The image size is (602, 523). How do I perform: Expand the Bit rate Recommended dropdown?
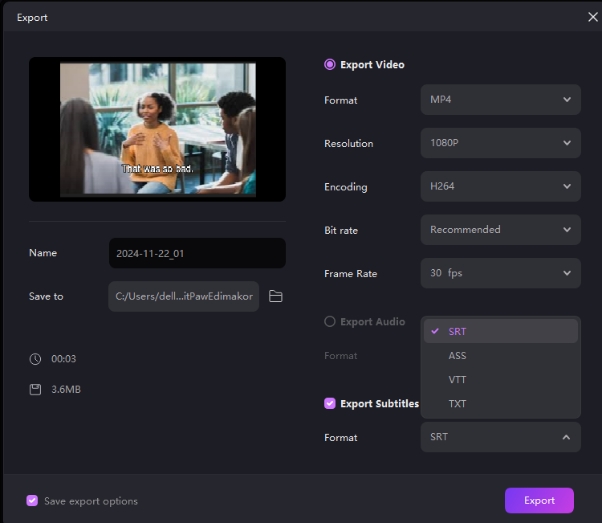tap(500, 230)
